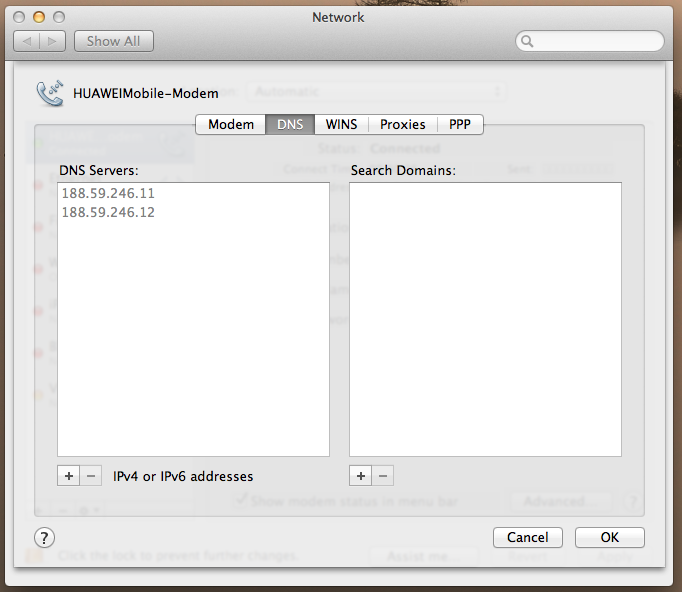This screenshot has width=682, height=592.
Task: Switch to the Proxies tab
Action: pos(403,124)
